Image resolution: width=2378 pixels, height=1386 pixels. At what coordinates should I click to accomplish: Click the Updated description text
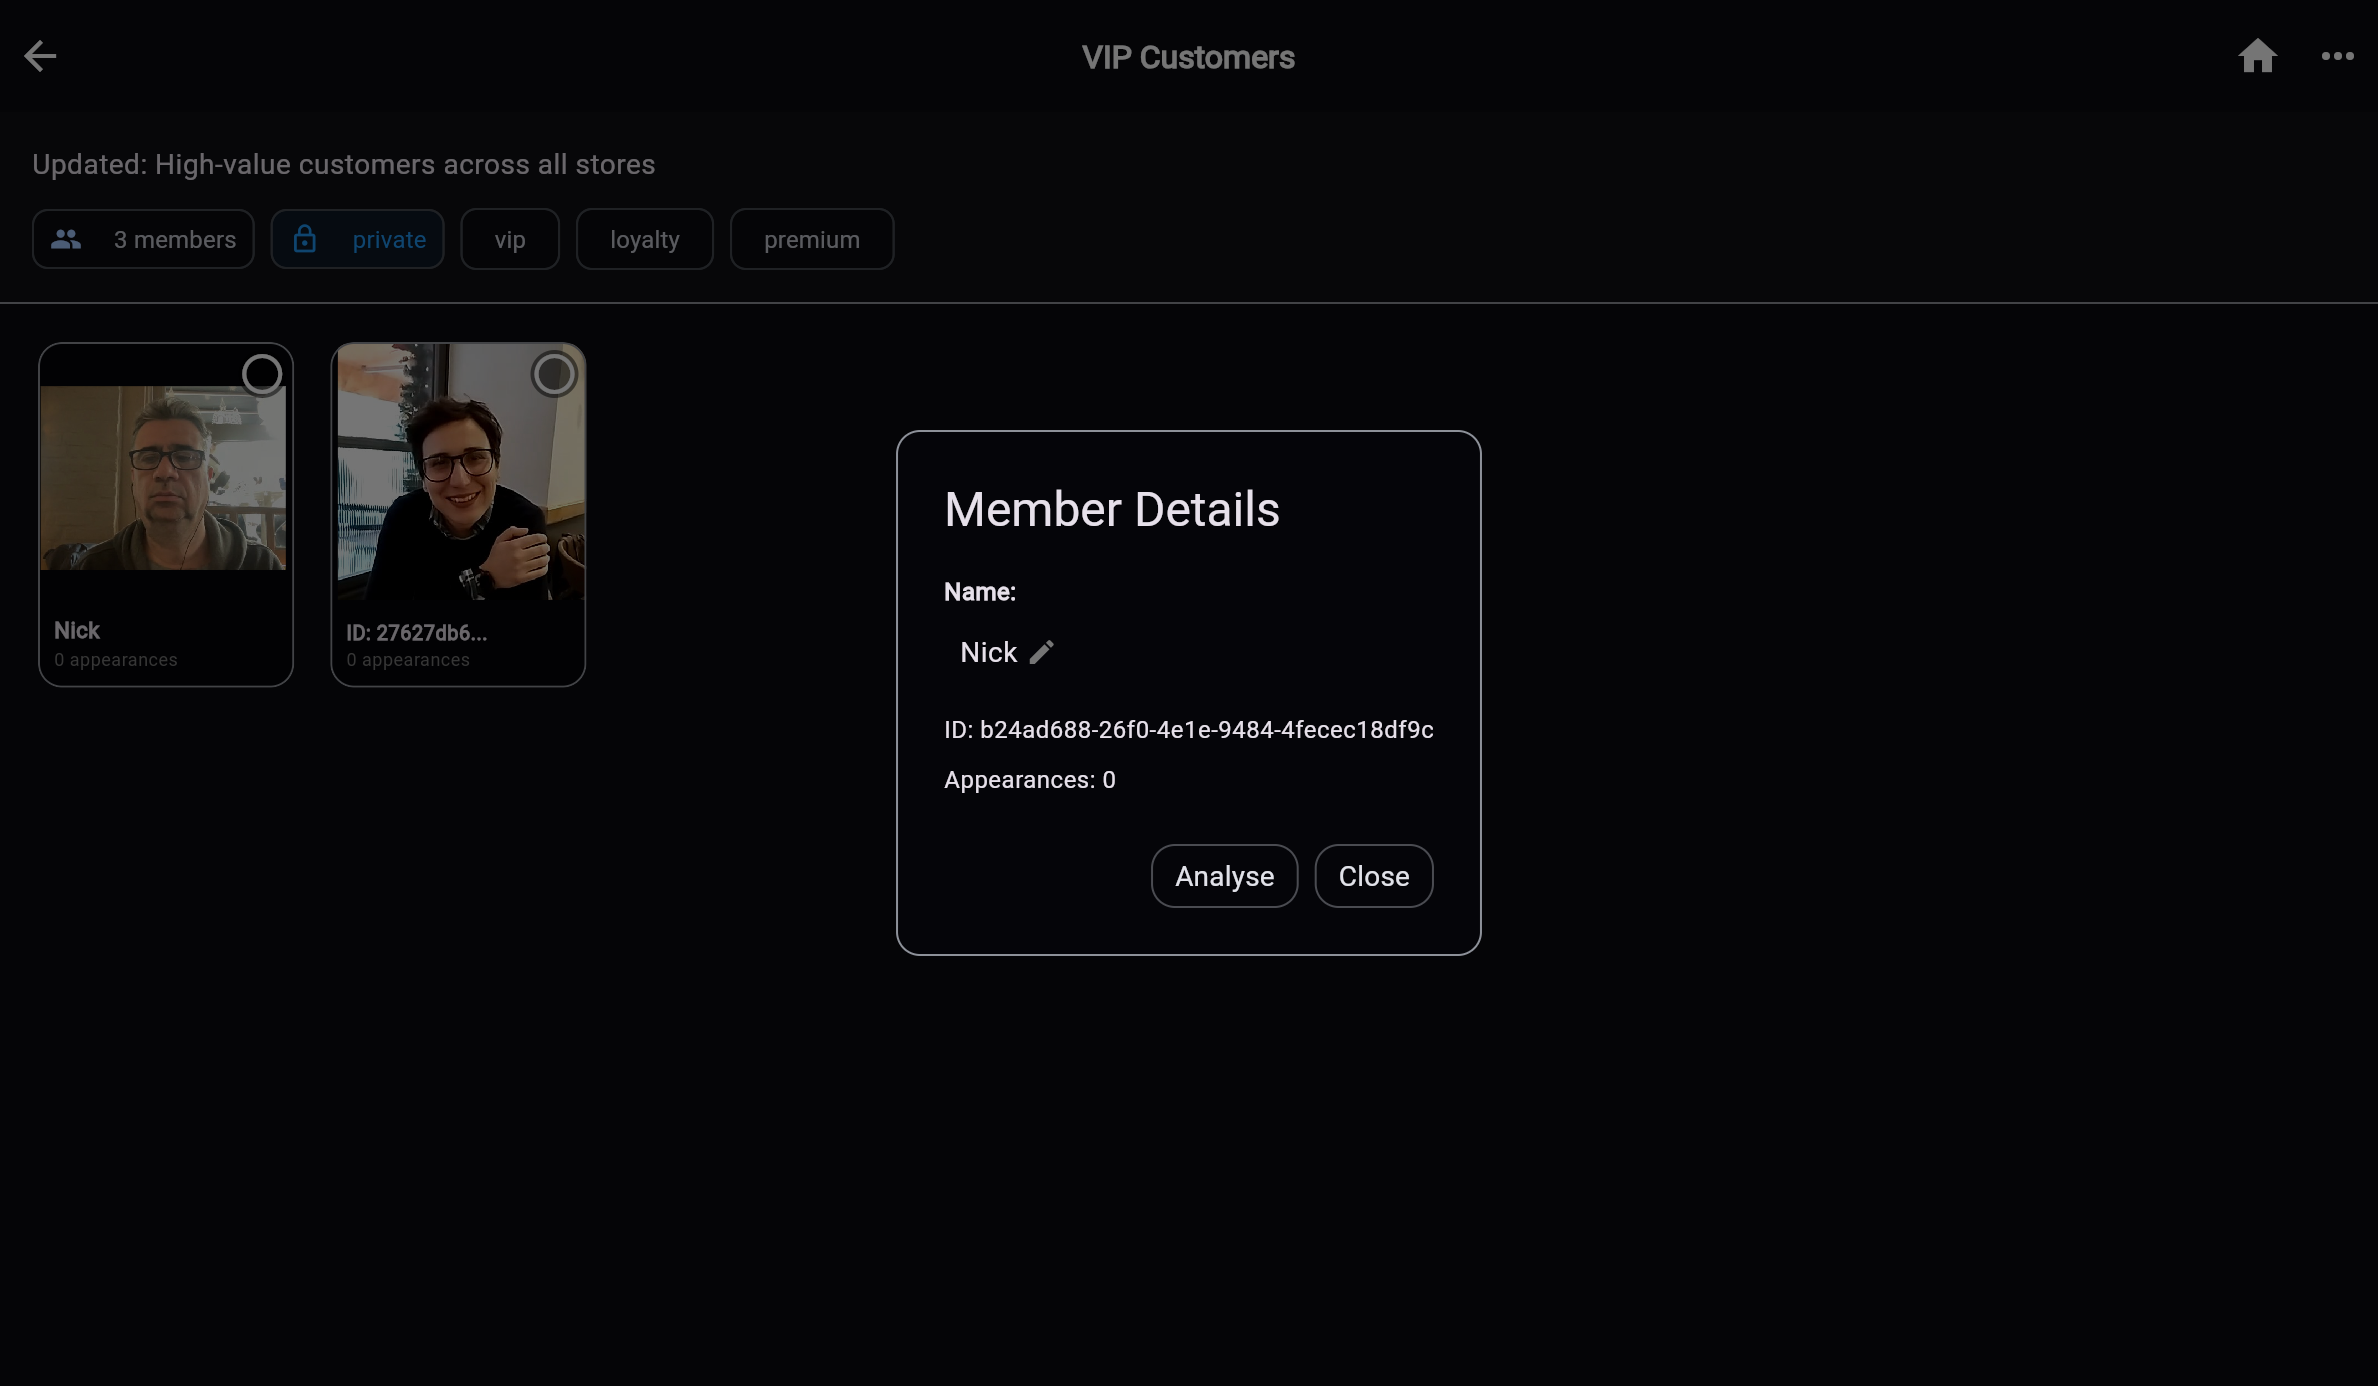[x=344, y=164]
